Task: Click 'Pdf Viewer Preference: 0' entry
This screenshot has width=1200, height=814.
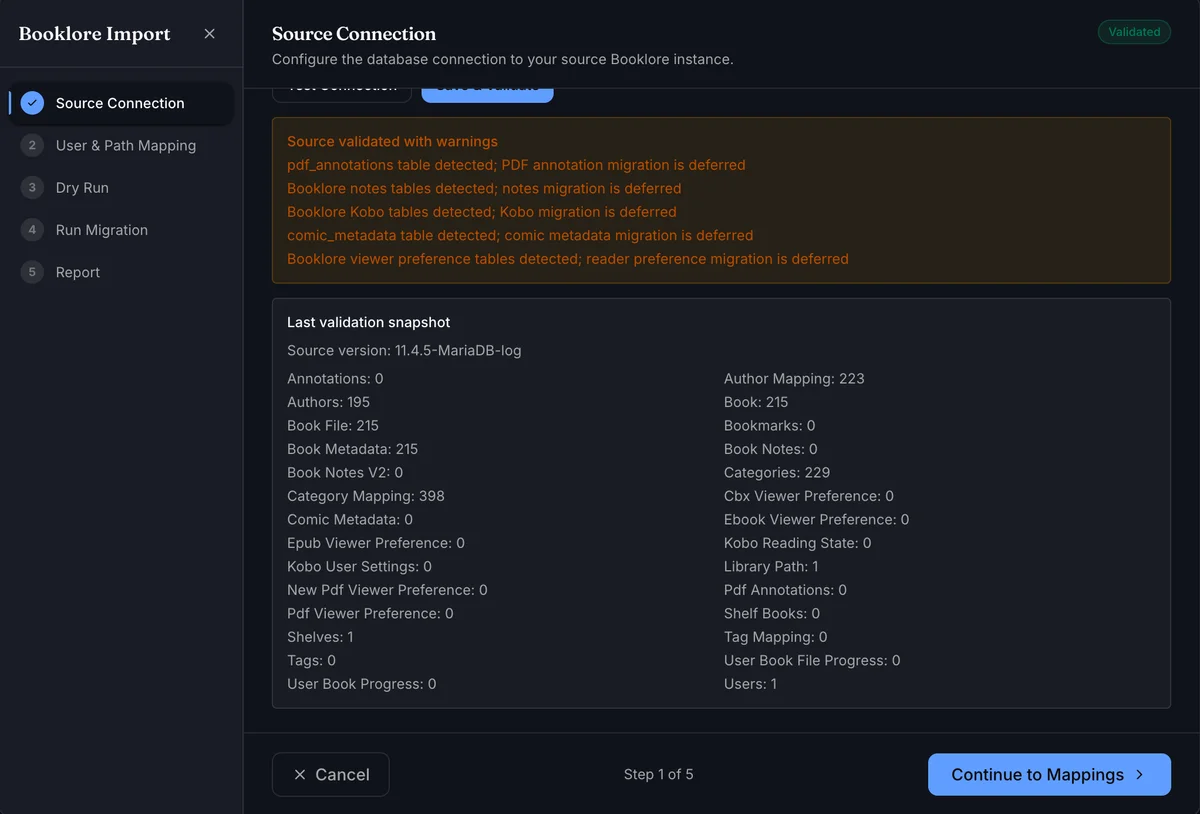Action: click(x=370, y=614)
